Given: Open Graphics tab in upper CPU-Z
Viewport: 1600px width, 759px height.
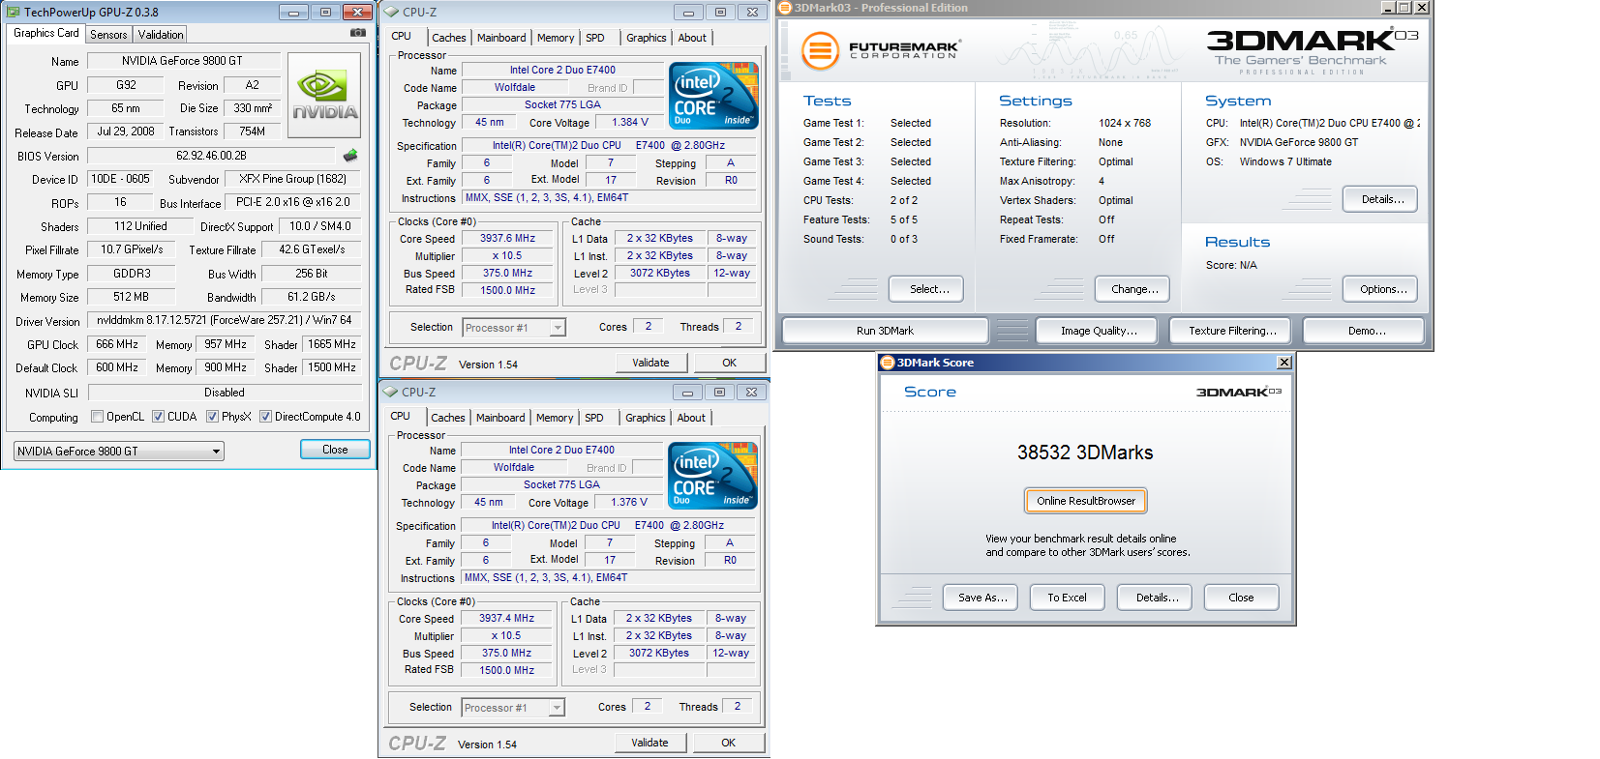Looking at the screenshot, I should click(x=646, y=38).
